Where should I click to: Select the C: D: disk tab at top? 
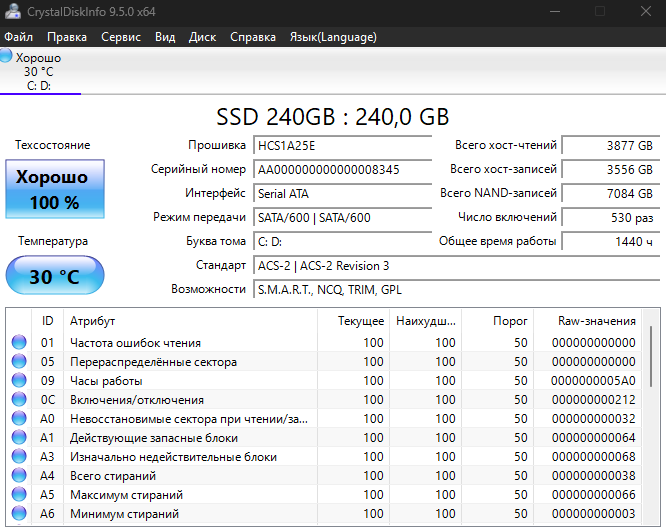pos(39,71)
